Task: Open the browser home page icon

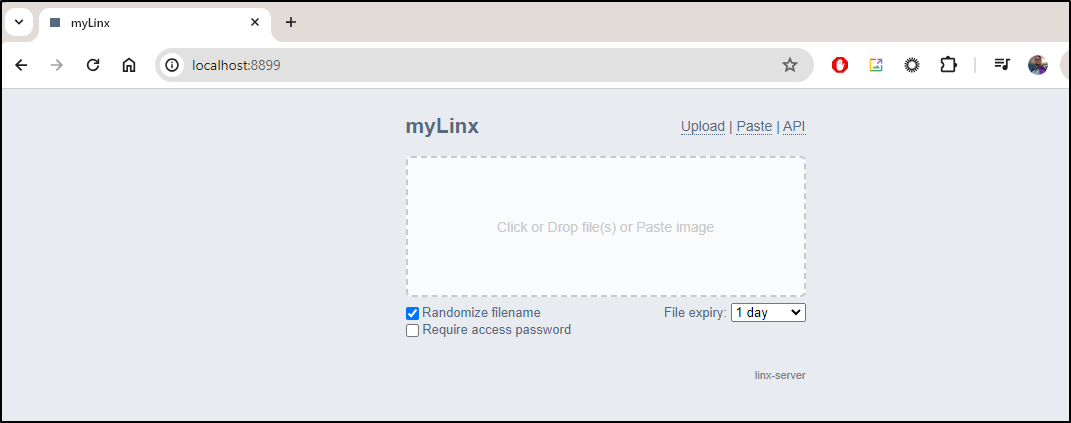Action: click(128, 65)
